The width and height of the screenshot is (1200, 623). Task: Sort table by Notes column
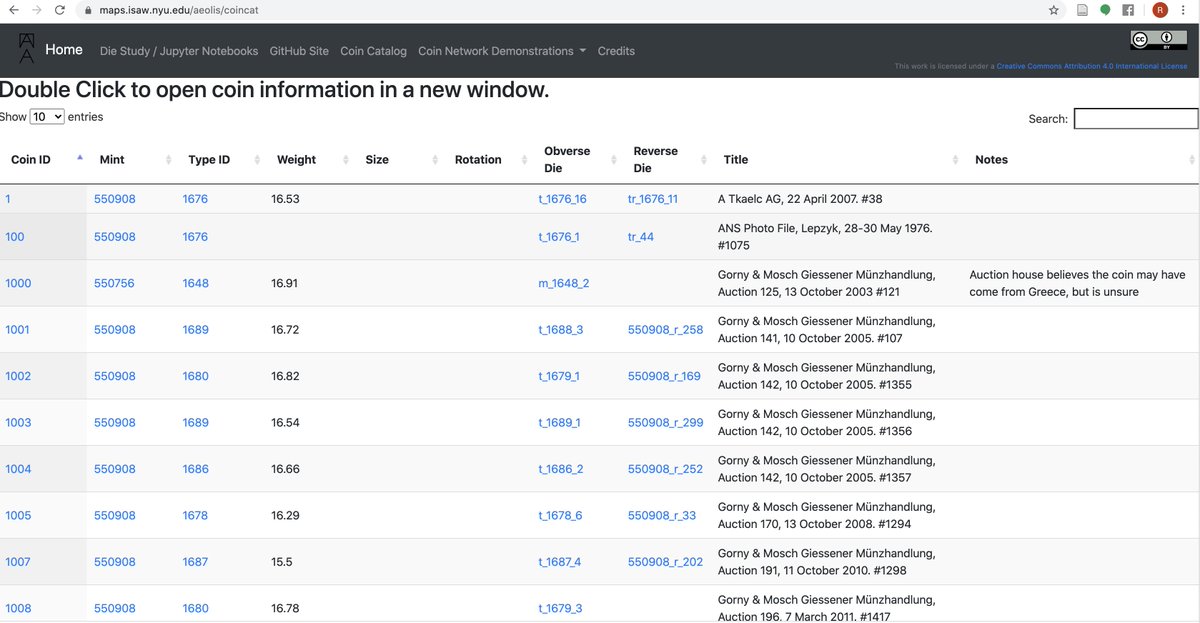point(1082,160)
